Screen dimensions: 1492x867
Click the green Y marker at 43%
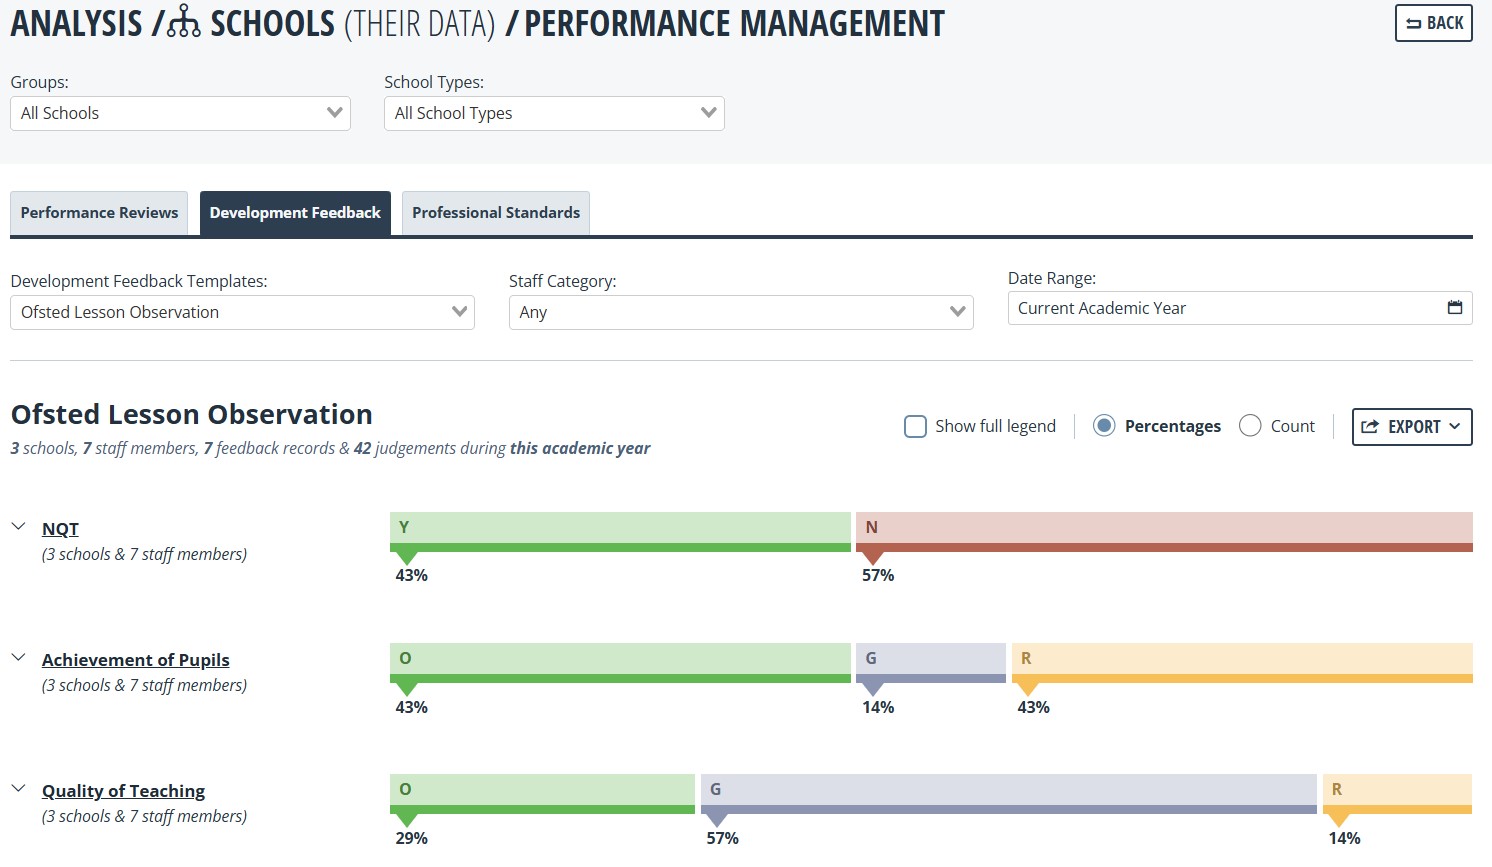click(406, 557)
